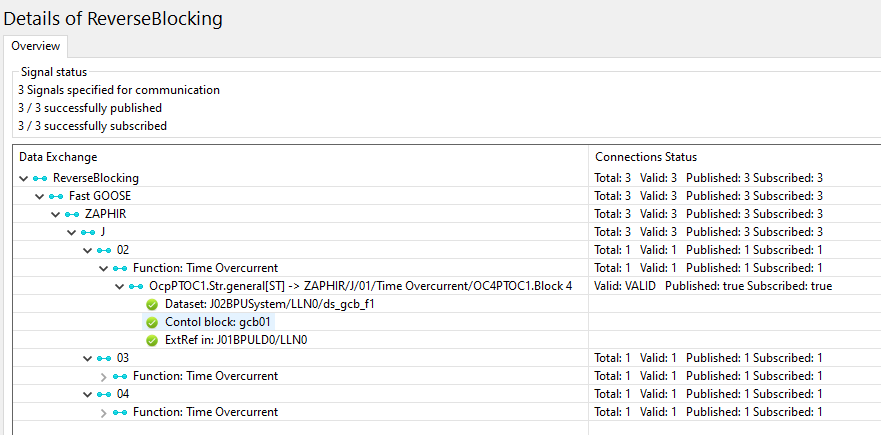Expand Function: Time Overcurrent under 03
881x435 pixels.
click(x=103, y=376)
